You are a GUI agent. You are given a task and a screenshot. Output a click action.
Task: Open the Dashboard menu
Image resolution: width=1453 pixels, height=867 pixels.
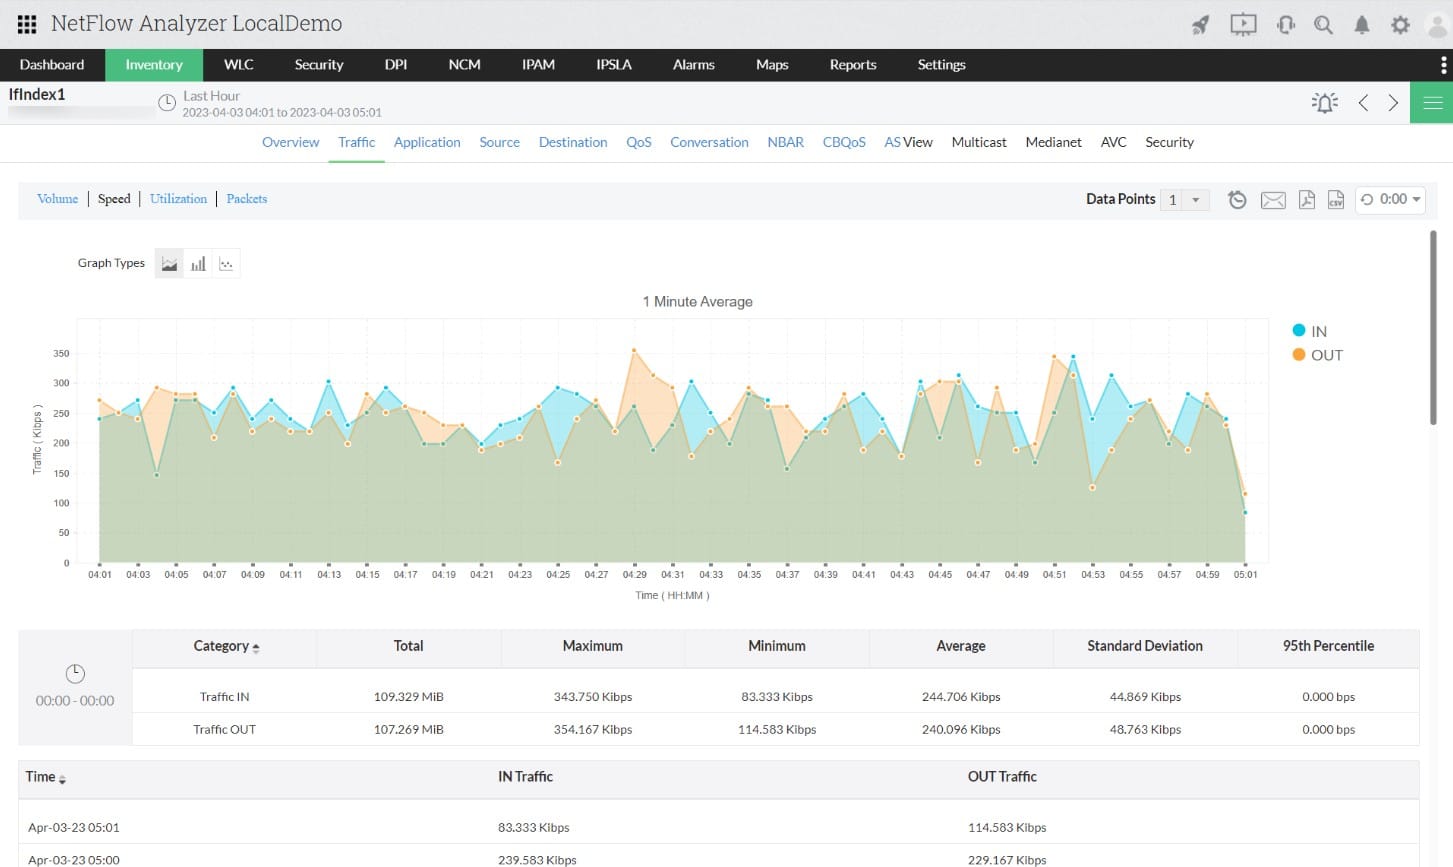pyautogui.click(x=52, y=65)
